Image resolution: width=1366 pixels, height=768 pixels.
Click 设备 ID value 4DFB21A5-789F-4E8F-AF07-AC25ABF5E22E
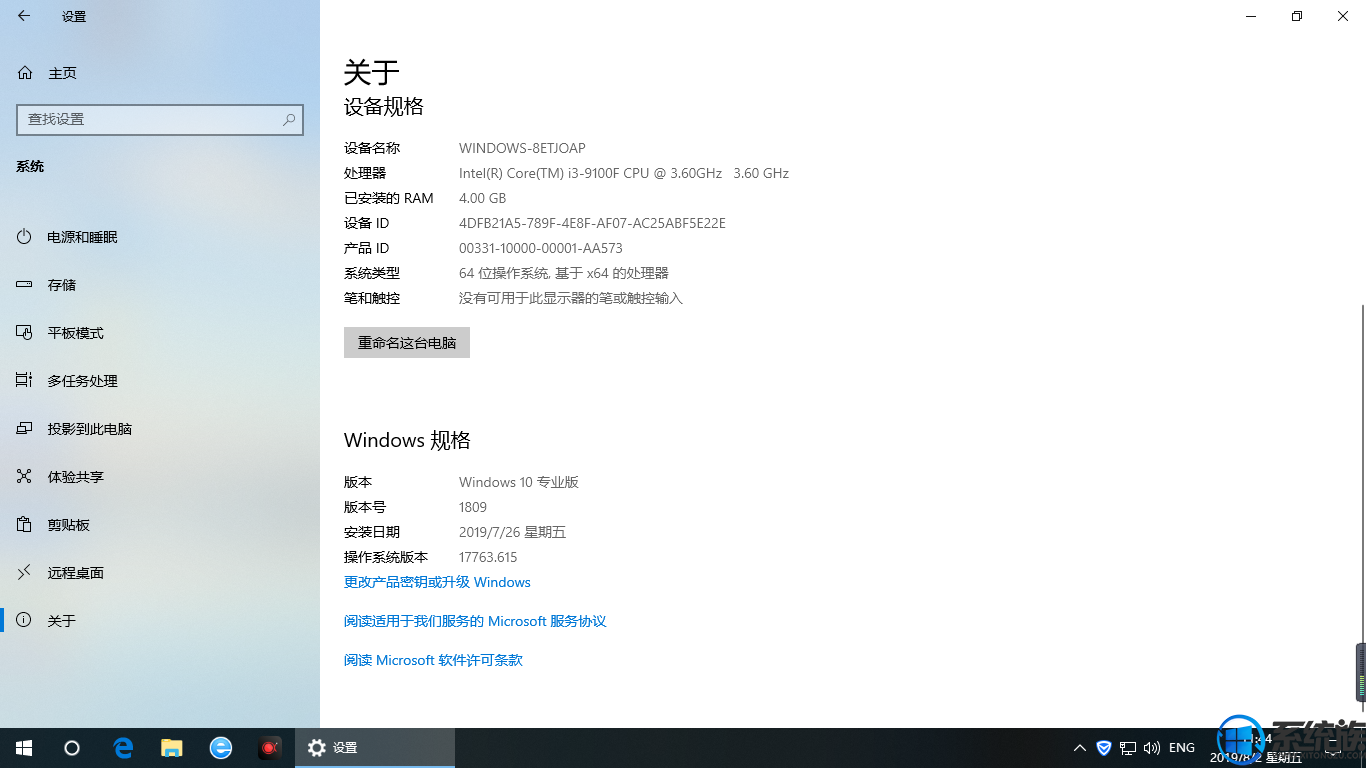[592, 223]
